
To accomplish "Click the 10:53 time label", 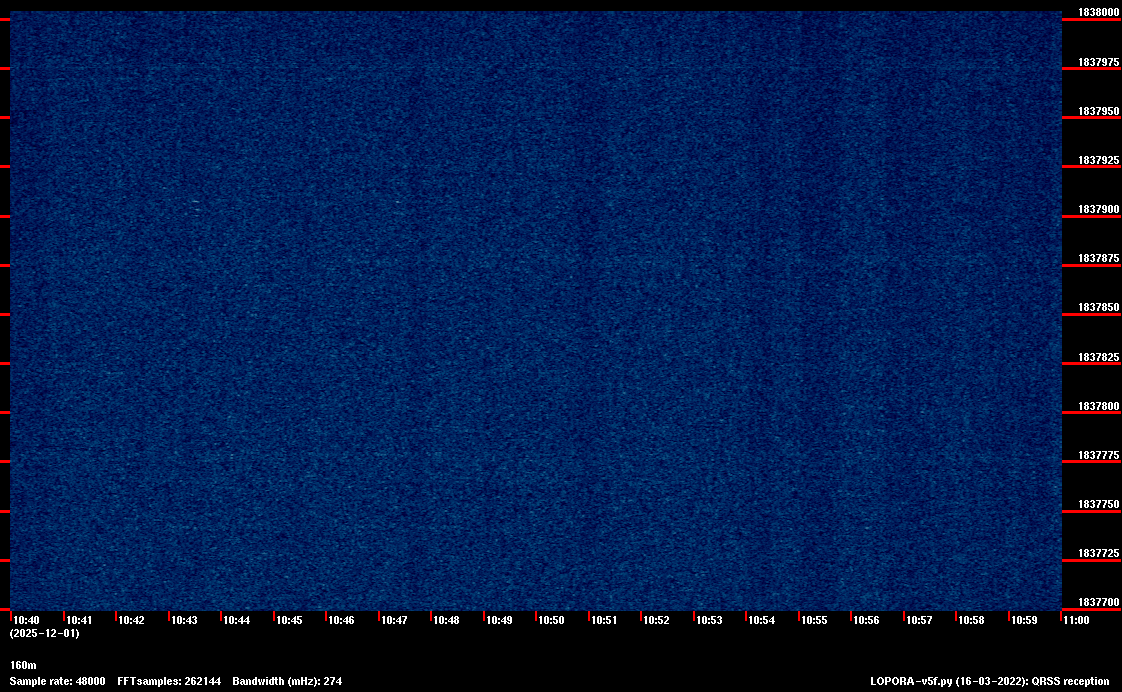I will point(709,620).
